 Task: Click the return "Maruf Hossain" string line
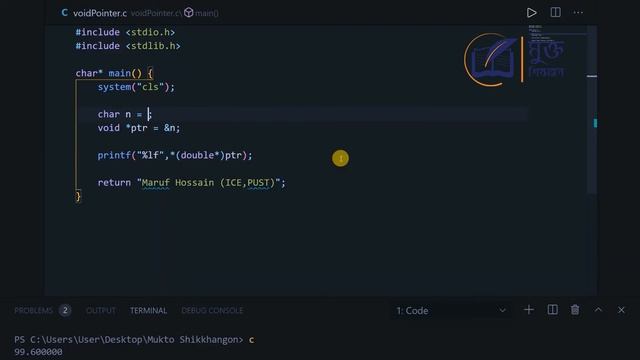click(191, 182)
